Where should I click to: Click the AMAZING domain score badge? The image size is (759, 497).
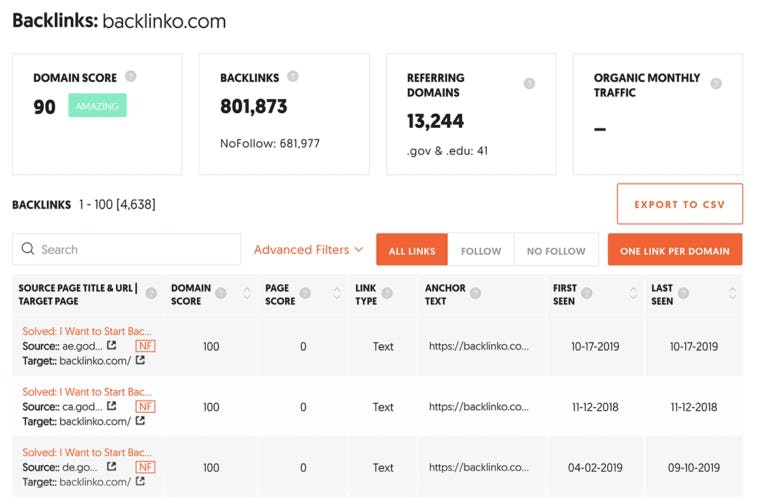coord(97,105)
